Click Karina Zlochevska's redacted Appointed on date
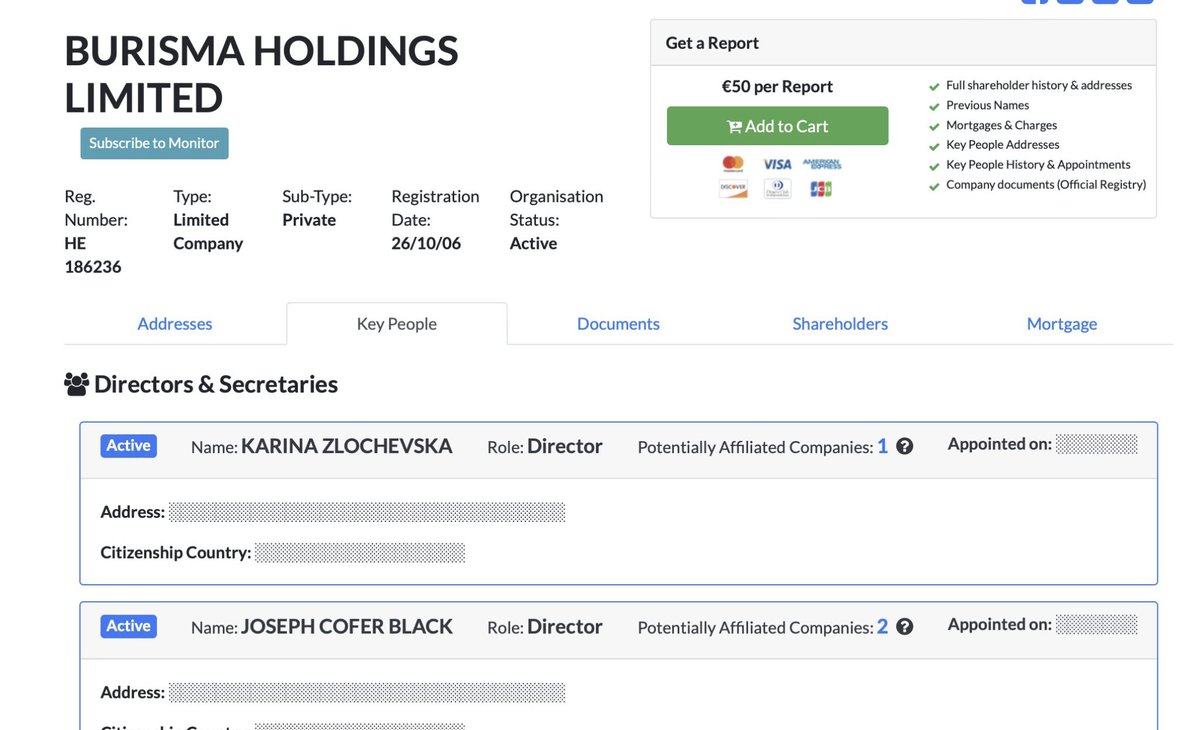The width and height of the screenshot is (1200, 730). pyautogui.click(x=1096, y=444)
